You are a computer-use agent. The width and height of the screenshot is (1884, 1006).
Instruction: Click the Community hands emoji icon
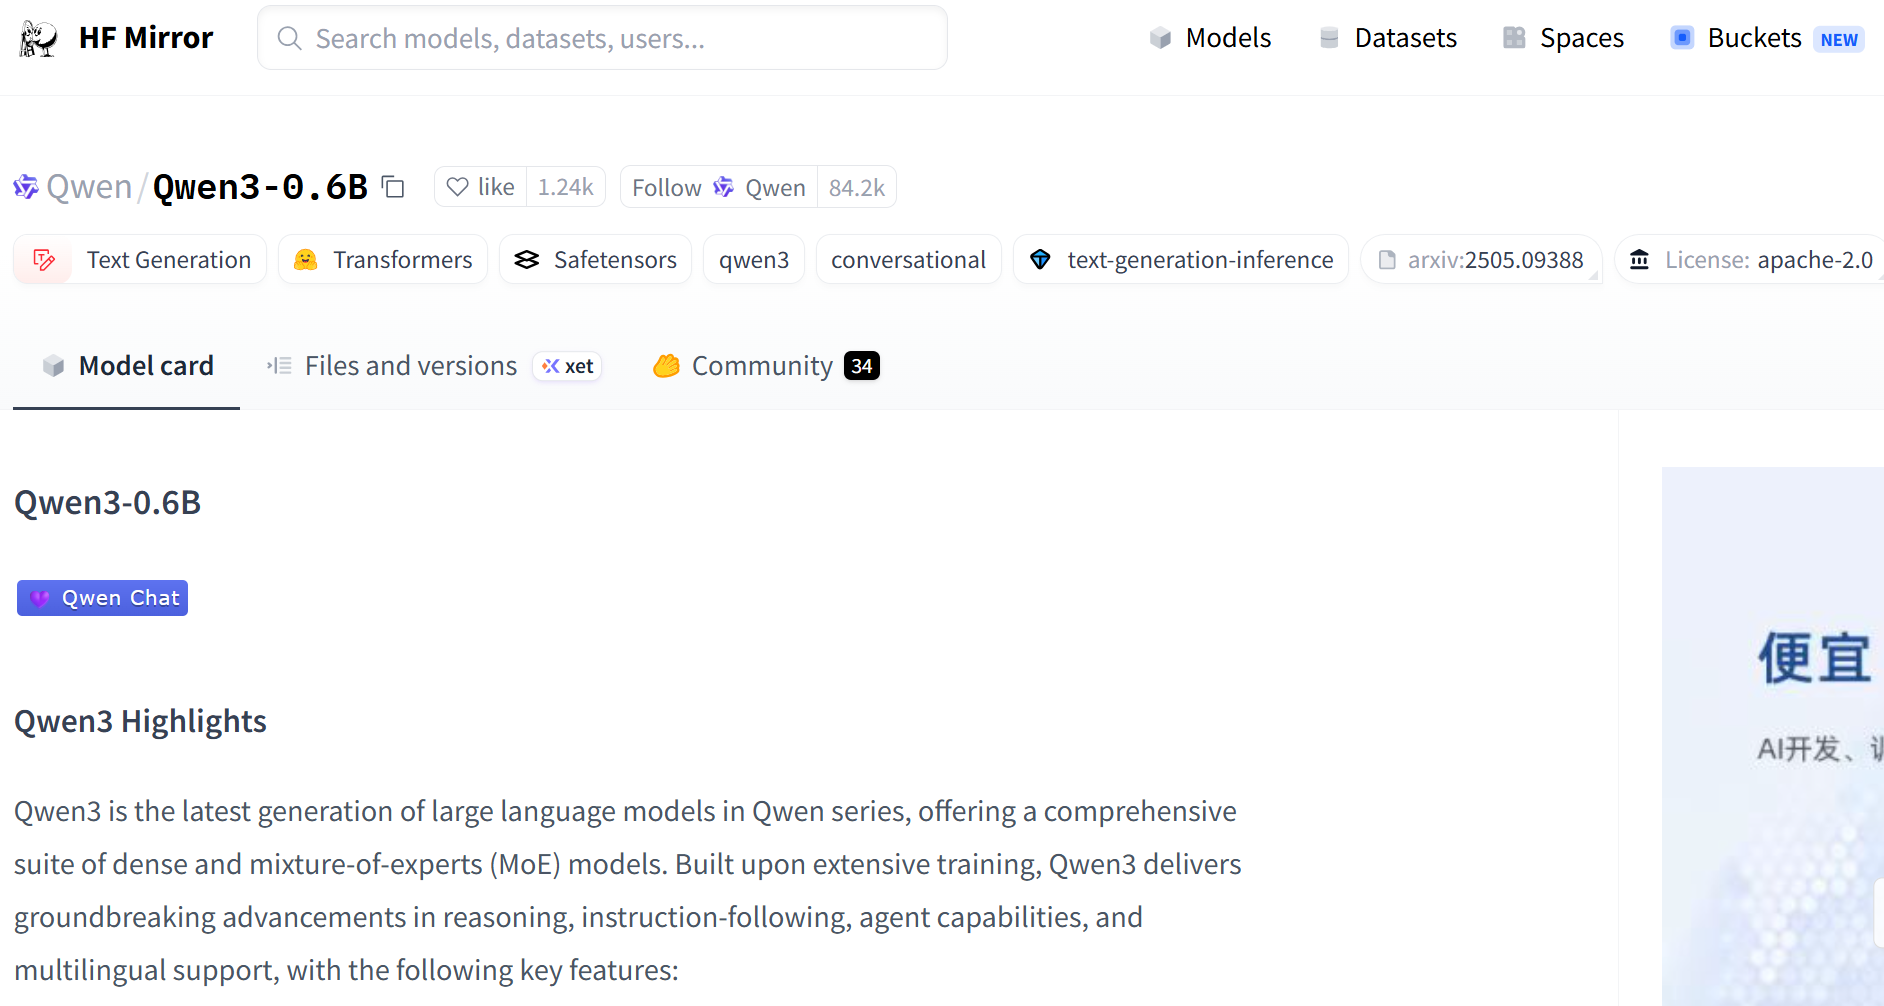[x=666, y=366]
